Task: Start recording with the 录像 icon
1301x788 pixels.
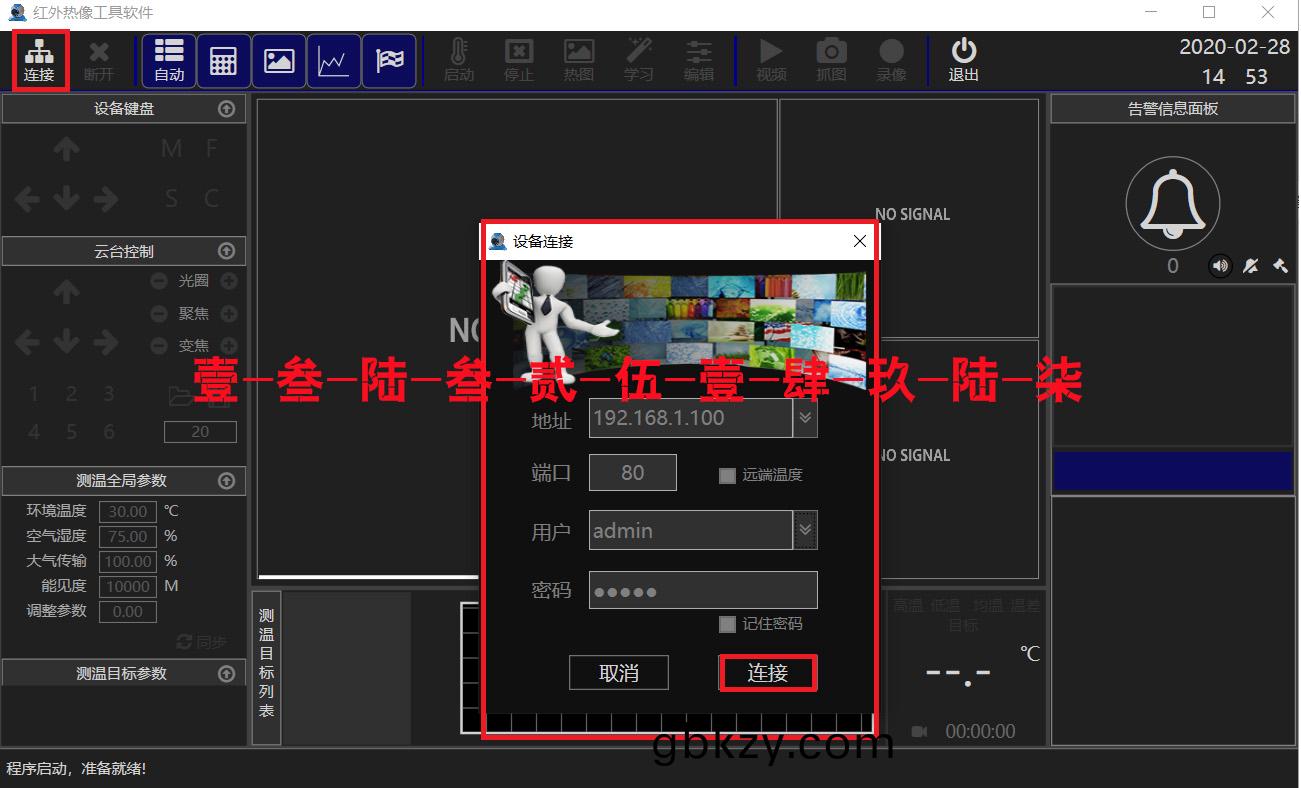Action: coord(892,60)
